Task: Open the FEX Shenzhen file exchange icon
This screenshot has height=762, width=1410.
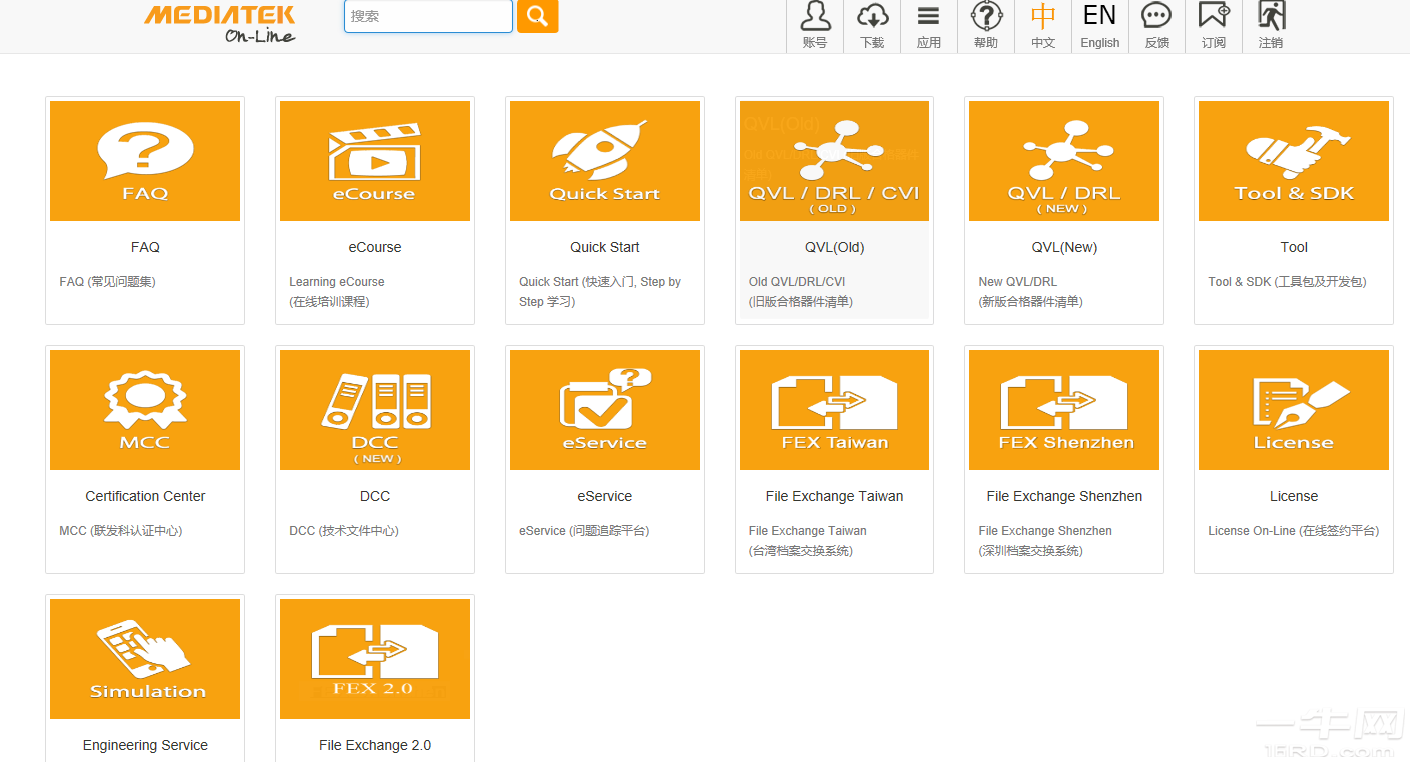Action: tap(1064, 410)
